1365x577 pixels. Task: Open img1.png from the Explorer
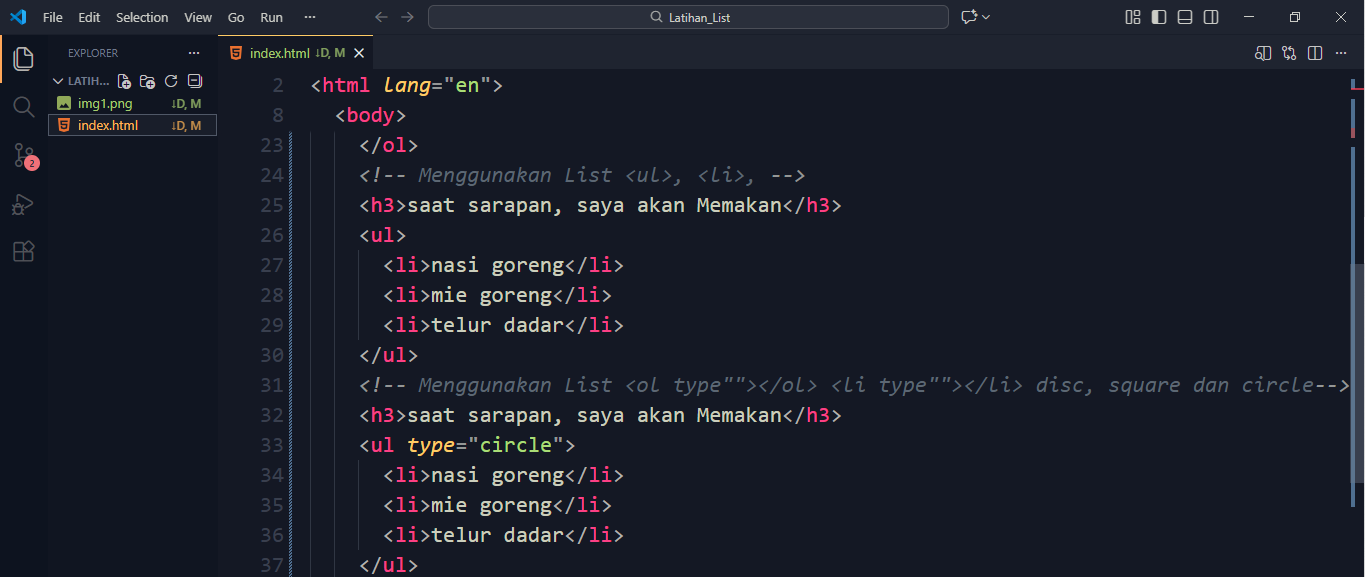103,102
